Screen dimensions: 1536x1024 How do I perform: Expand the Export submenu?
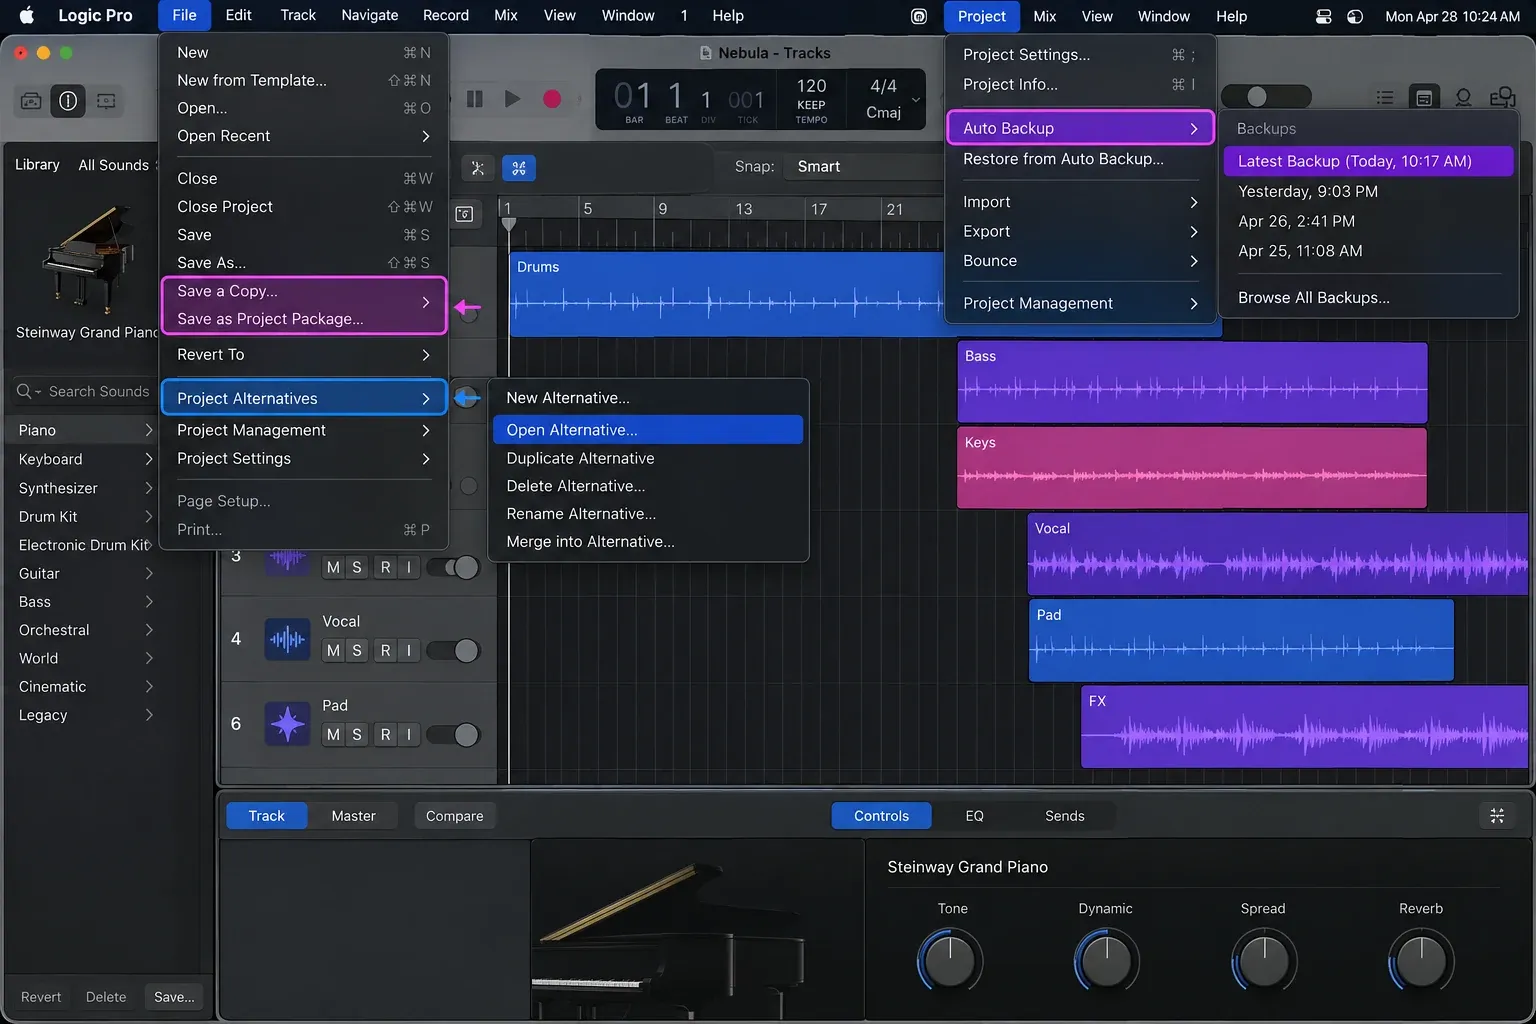pos(1080,232)
